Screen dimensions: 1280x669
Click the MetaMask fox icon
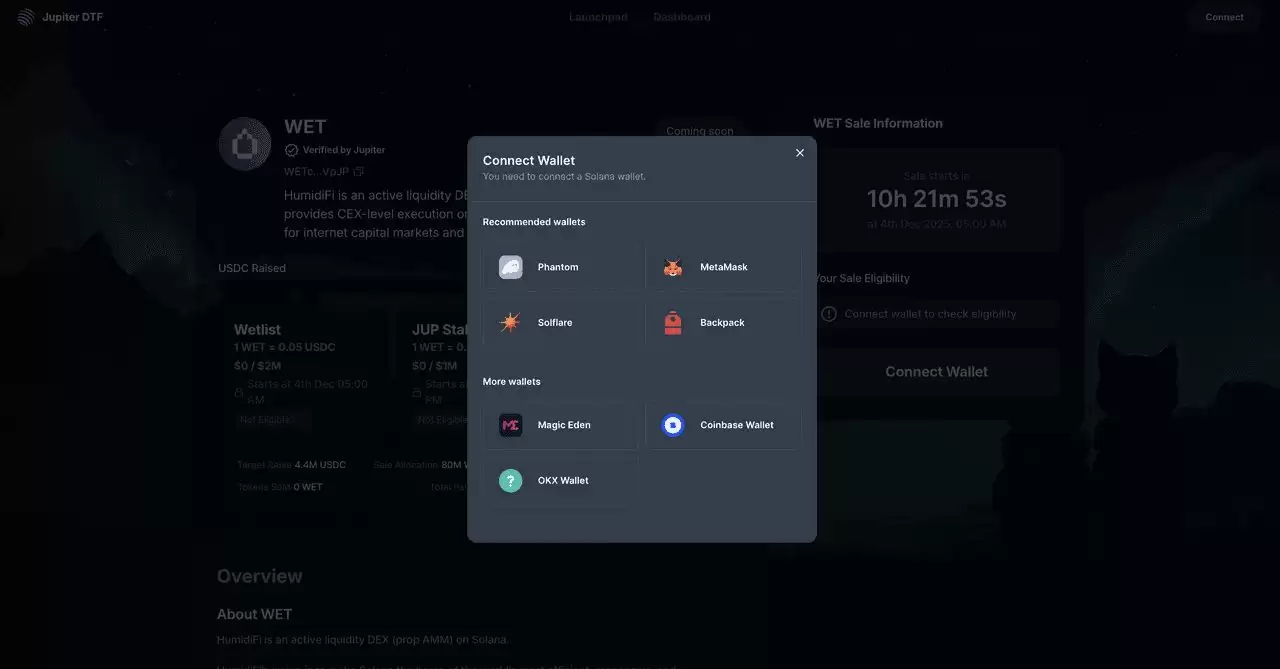(673, 267)
